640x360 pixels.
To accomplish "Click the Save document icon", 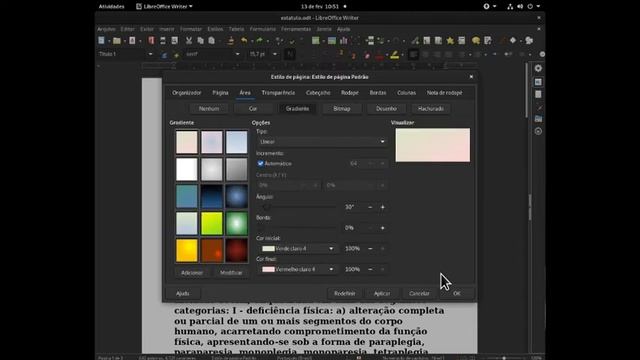I will coord(132,40).
